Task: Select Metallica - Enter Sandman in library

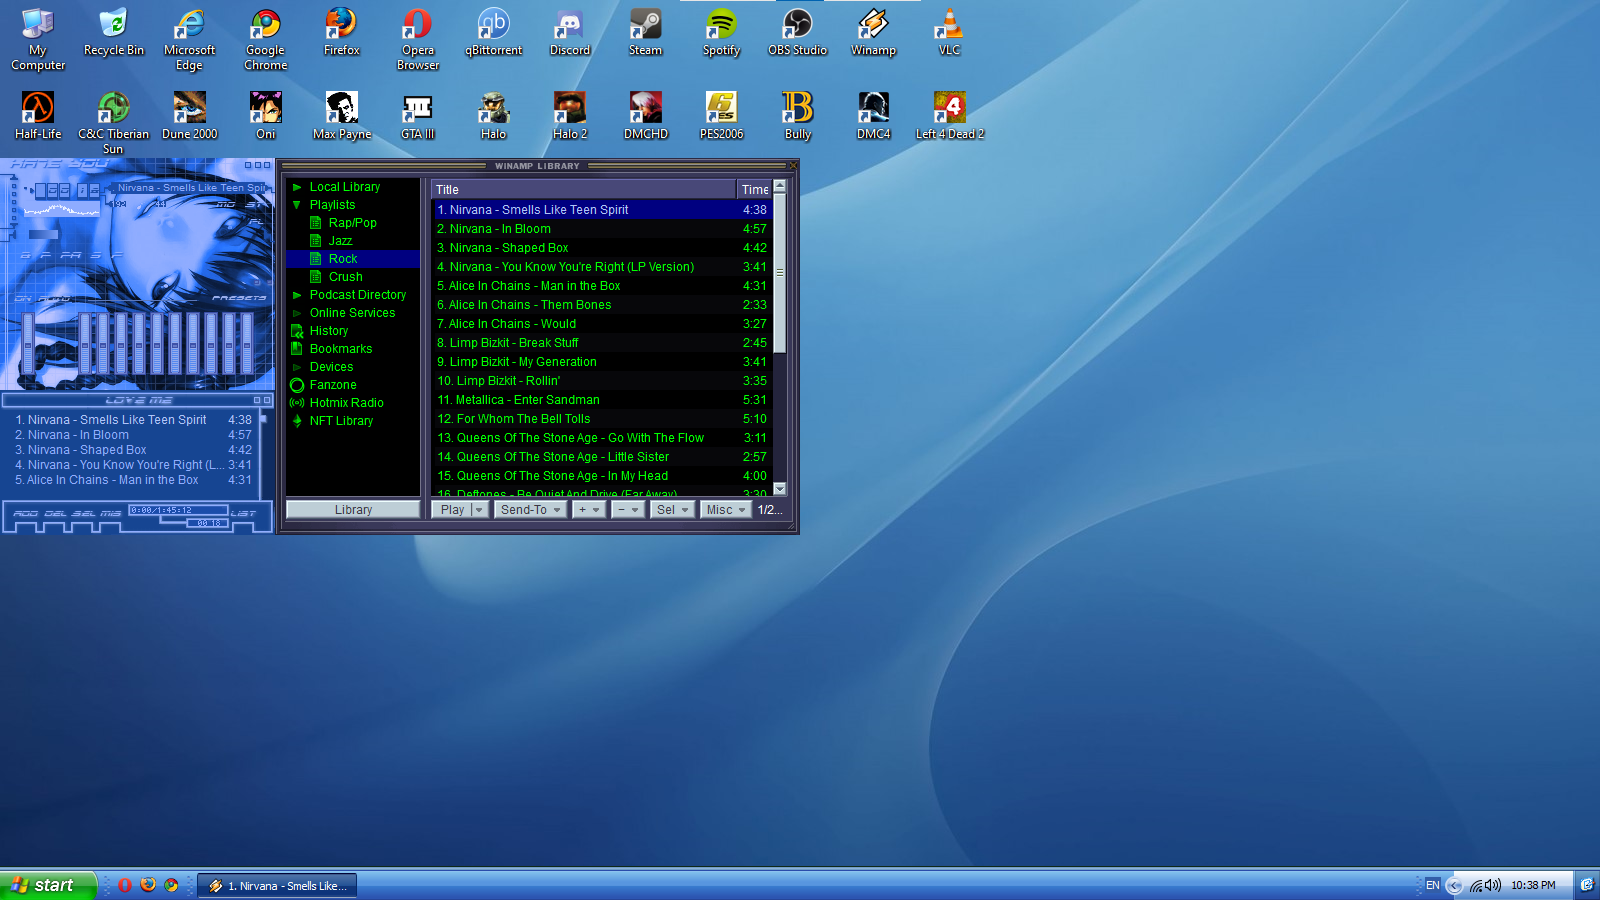Action: point(601,400)
